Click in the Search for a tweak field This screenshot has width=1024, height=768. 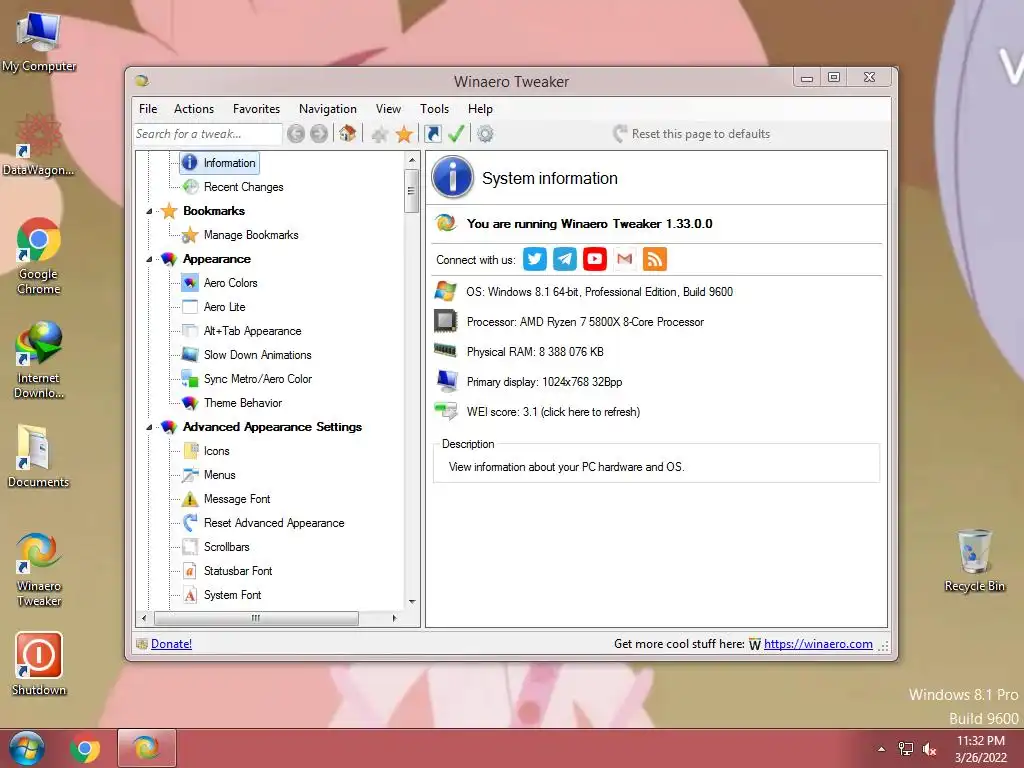click(208, 134)
